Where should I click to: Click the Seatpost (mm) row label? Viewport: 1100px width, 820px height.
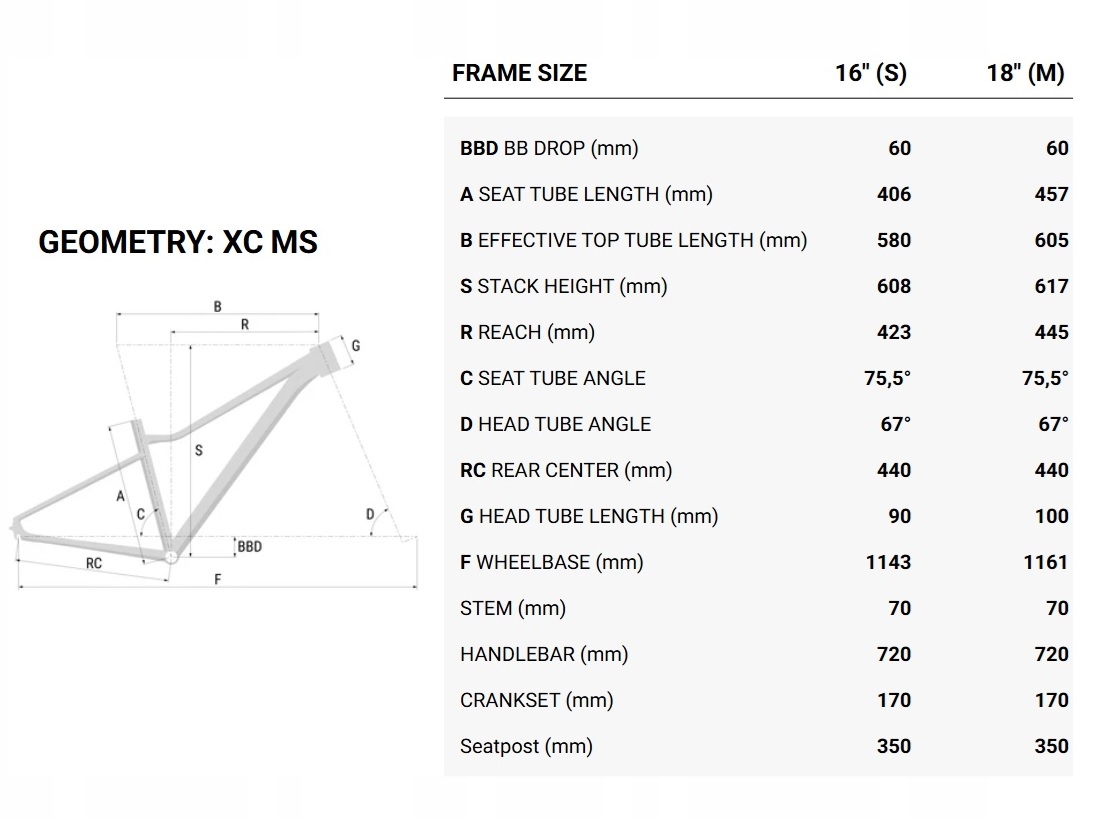coord(526,746)
